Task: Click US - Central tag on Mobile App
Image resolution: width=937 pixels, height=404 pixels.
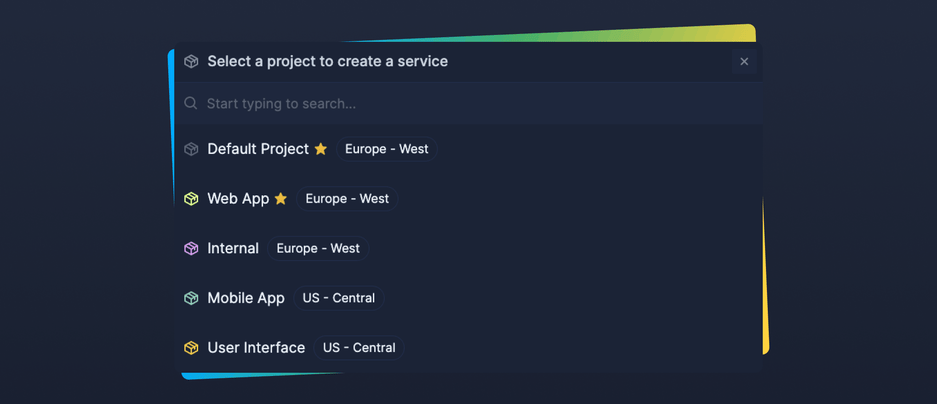Action: (339, 298)
